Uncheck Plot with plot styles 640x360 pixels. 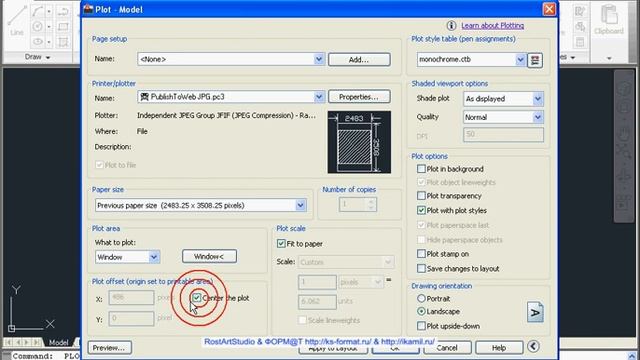coord(421,211)
